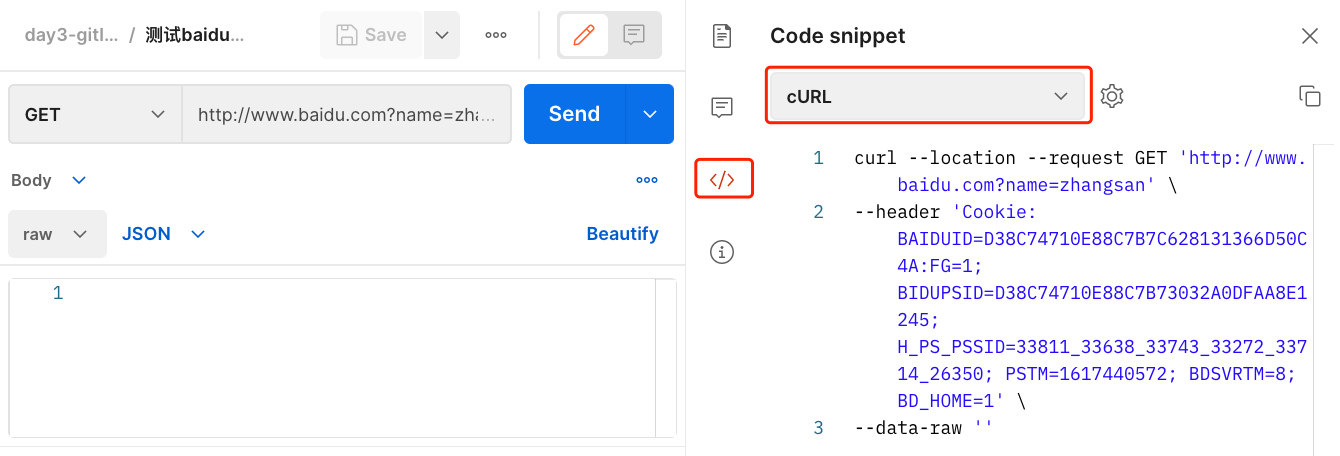Open the cURL language dropdown
Image resolution: width=1340 pixels, height=456 pixels.
pyautogui.click(x=928, y=97)
